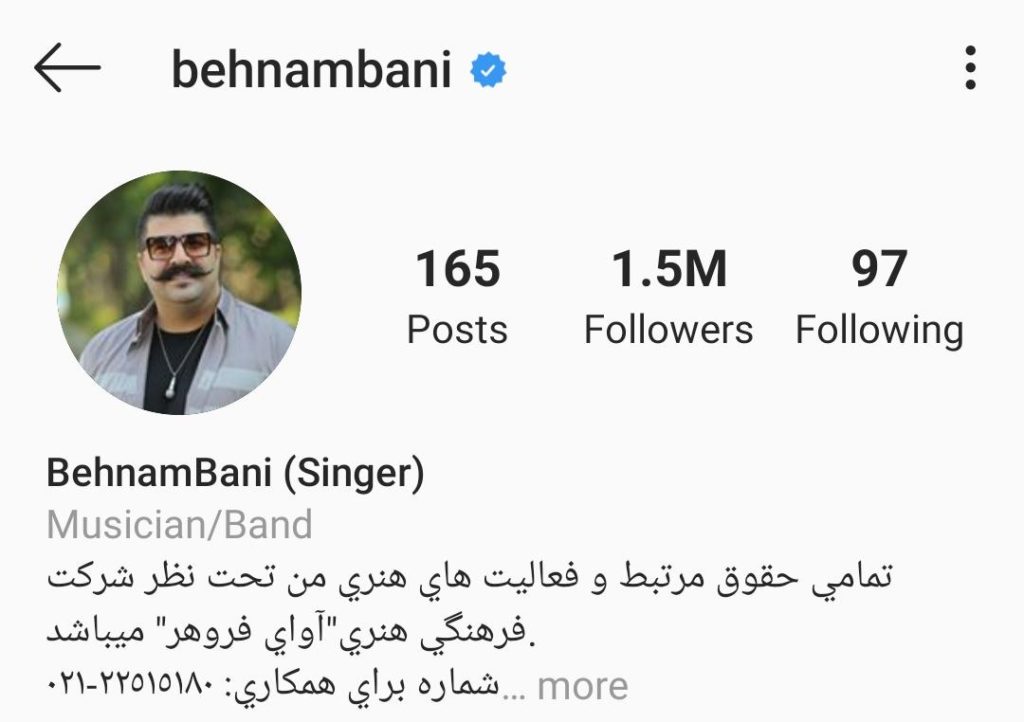The image size is (1024, 722).
Task: Tap the first line of Persian bio text
Action: pyautogui.click(x=469, y=578)
